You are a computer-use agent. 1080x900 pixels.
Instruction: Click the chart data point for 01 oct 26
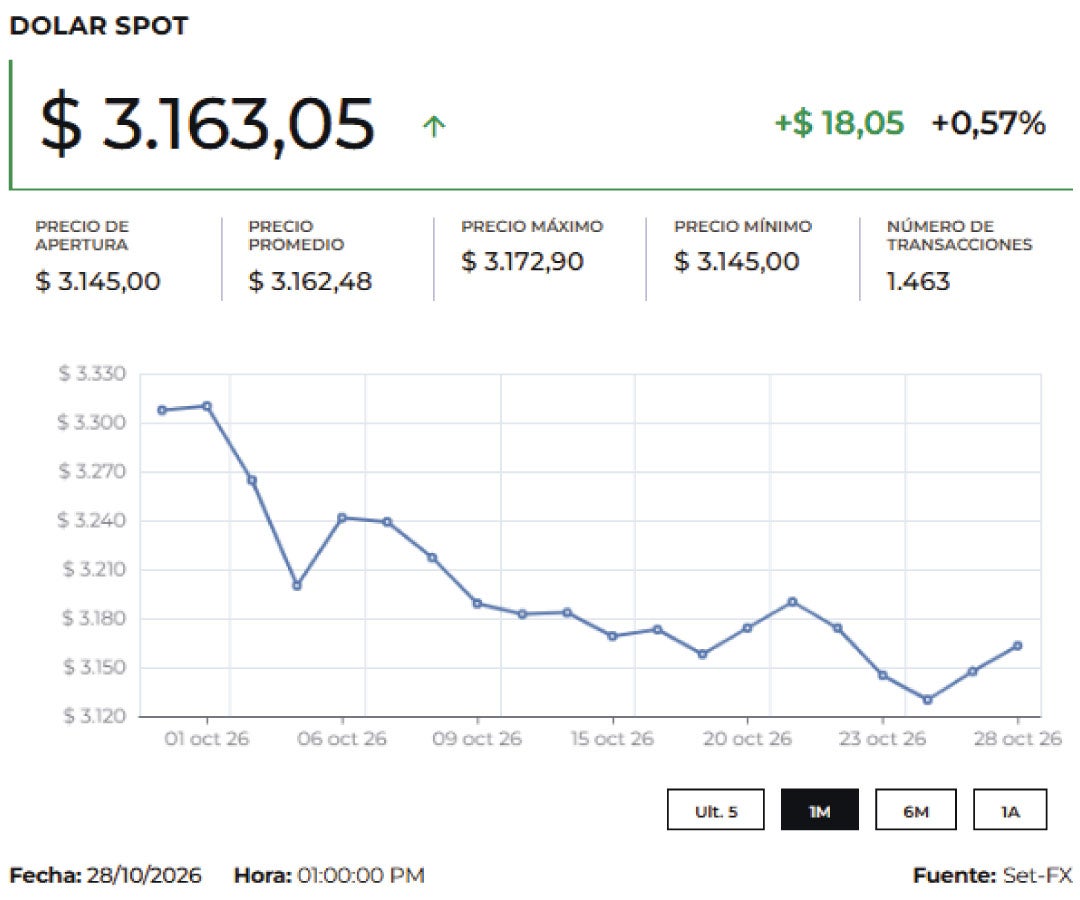pyautogui.click(x=207, y=406)
